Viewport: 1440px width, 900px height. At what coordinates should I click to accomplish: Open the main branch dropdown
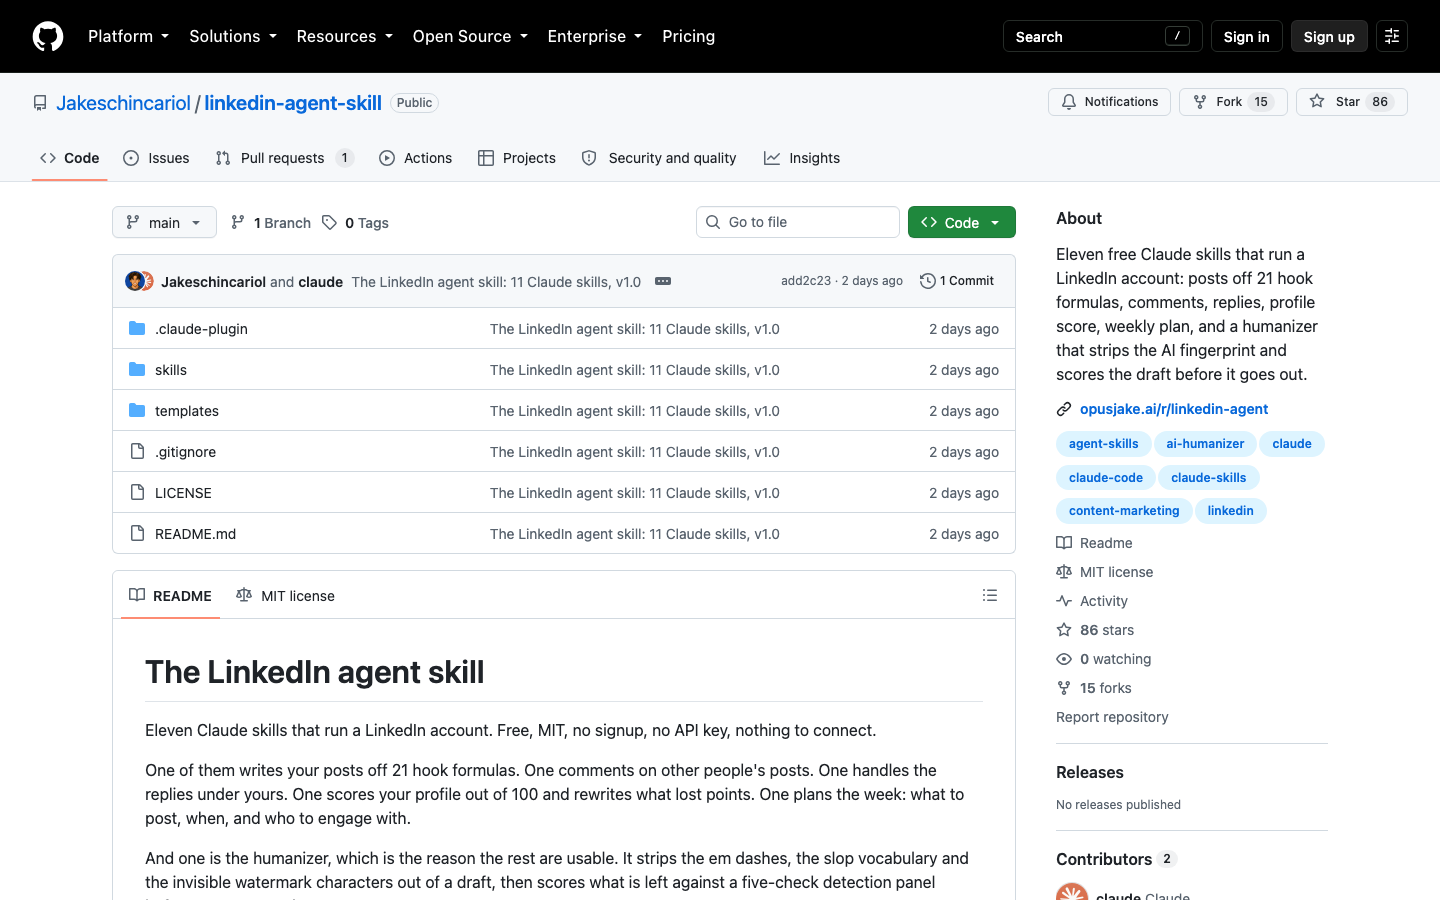164,222
